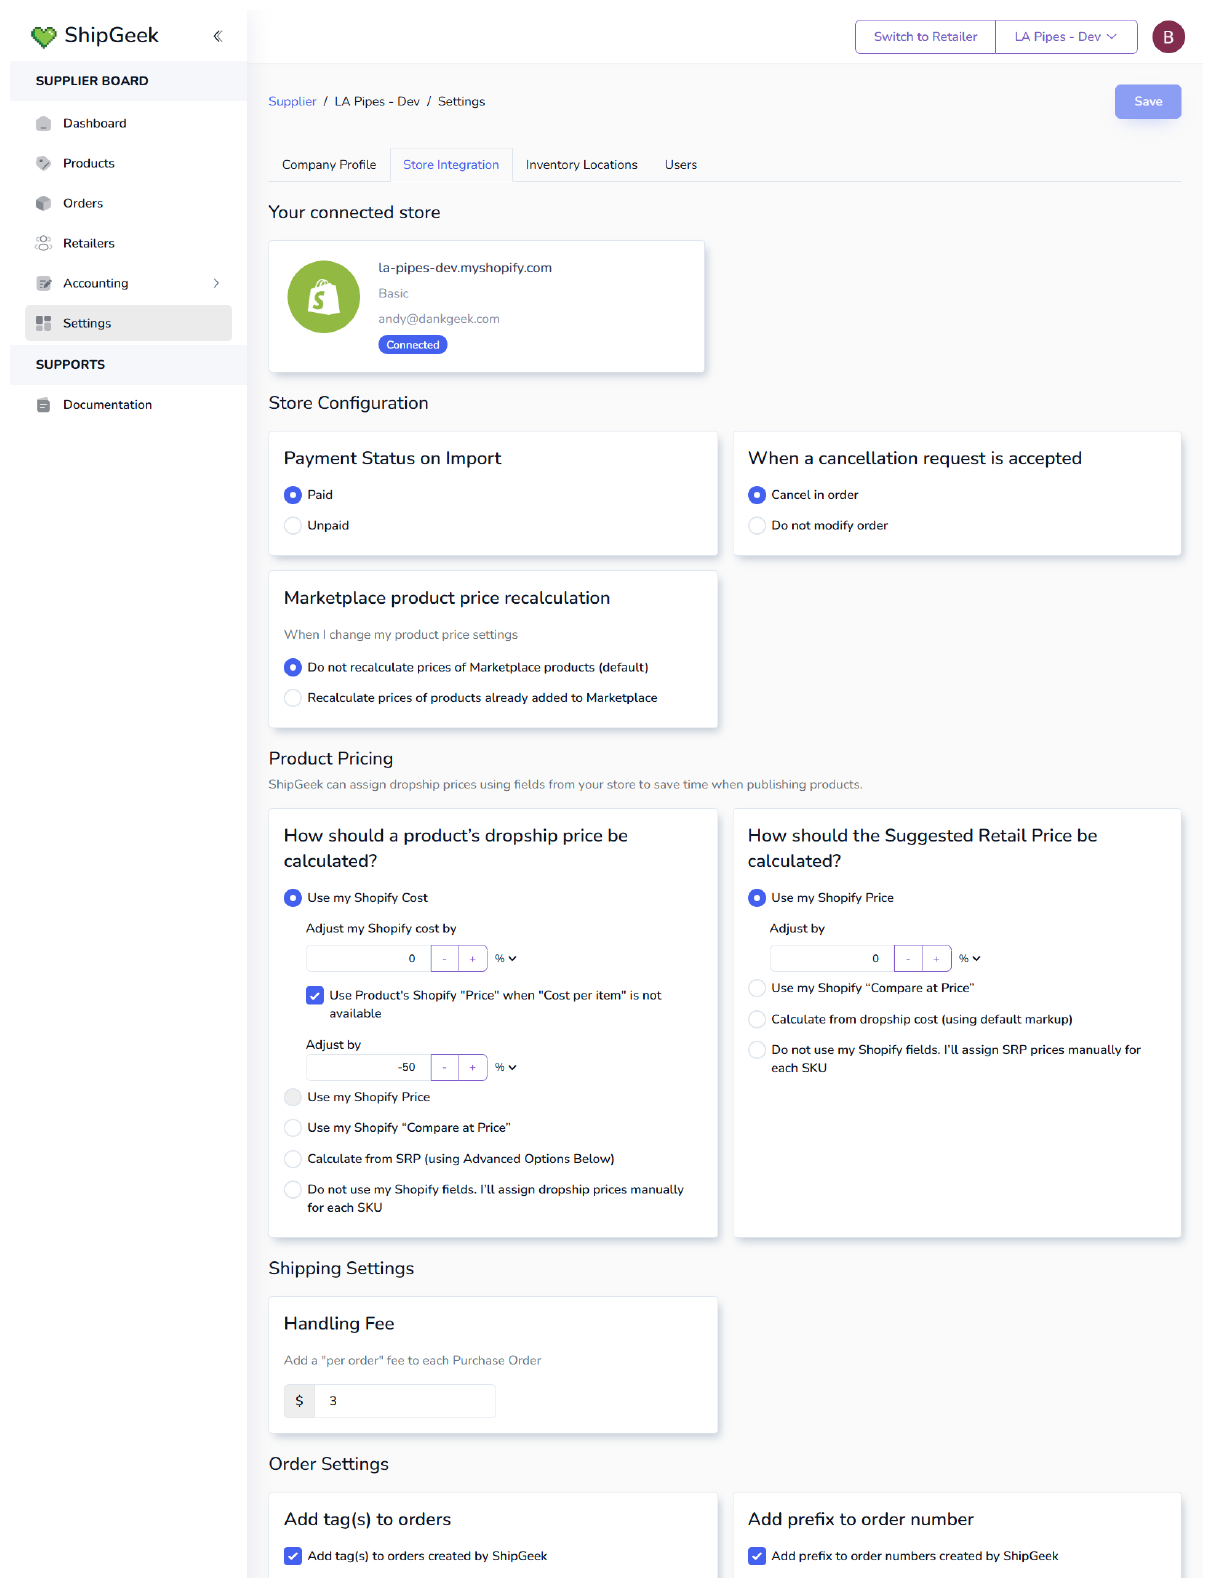Click the Shopify store logo

pyautogui.click(x=324, y=297)
